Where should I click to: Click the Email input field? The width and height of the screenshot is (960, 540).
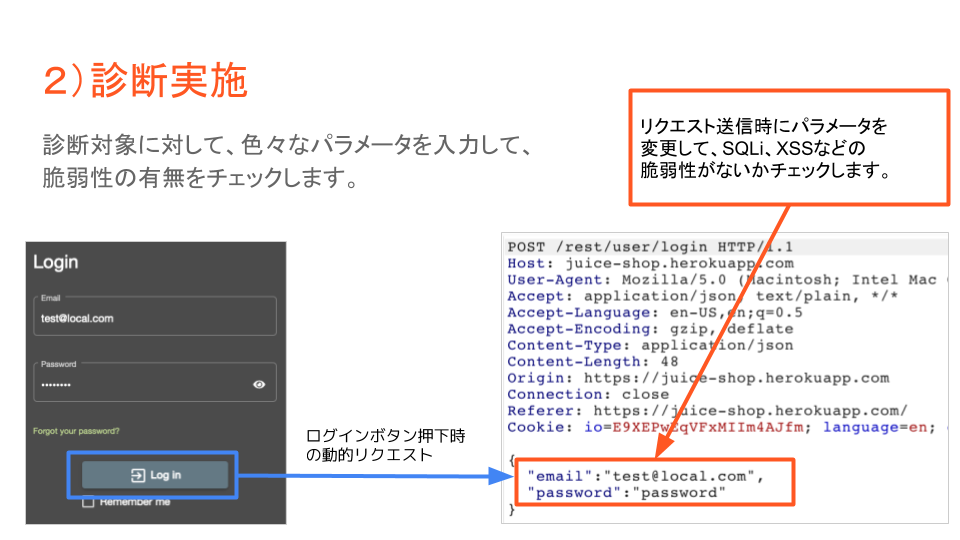155,316
